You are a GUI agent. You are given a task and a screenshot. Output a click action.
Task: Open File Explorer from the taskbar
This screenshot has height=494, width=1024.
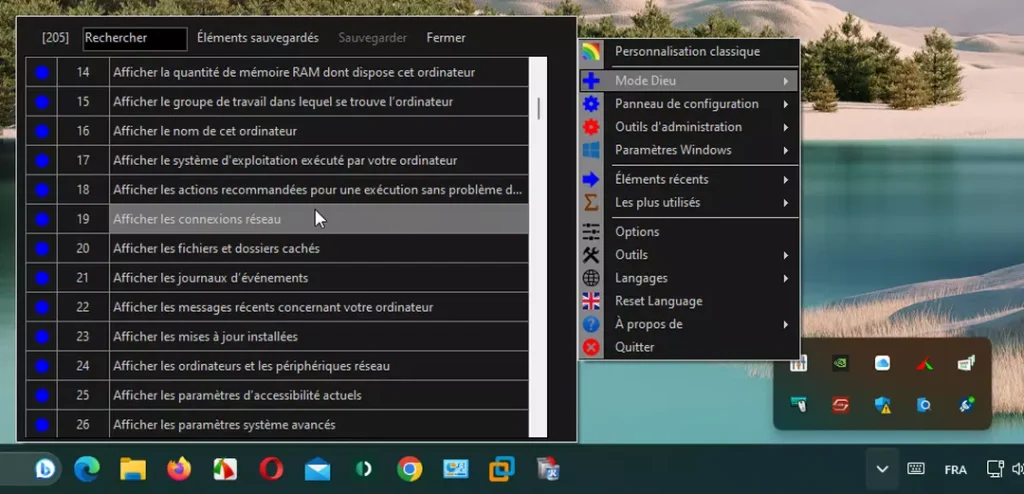point(133,469)
